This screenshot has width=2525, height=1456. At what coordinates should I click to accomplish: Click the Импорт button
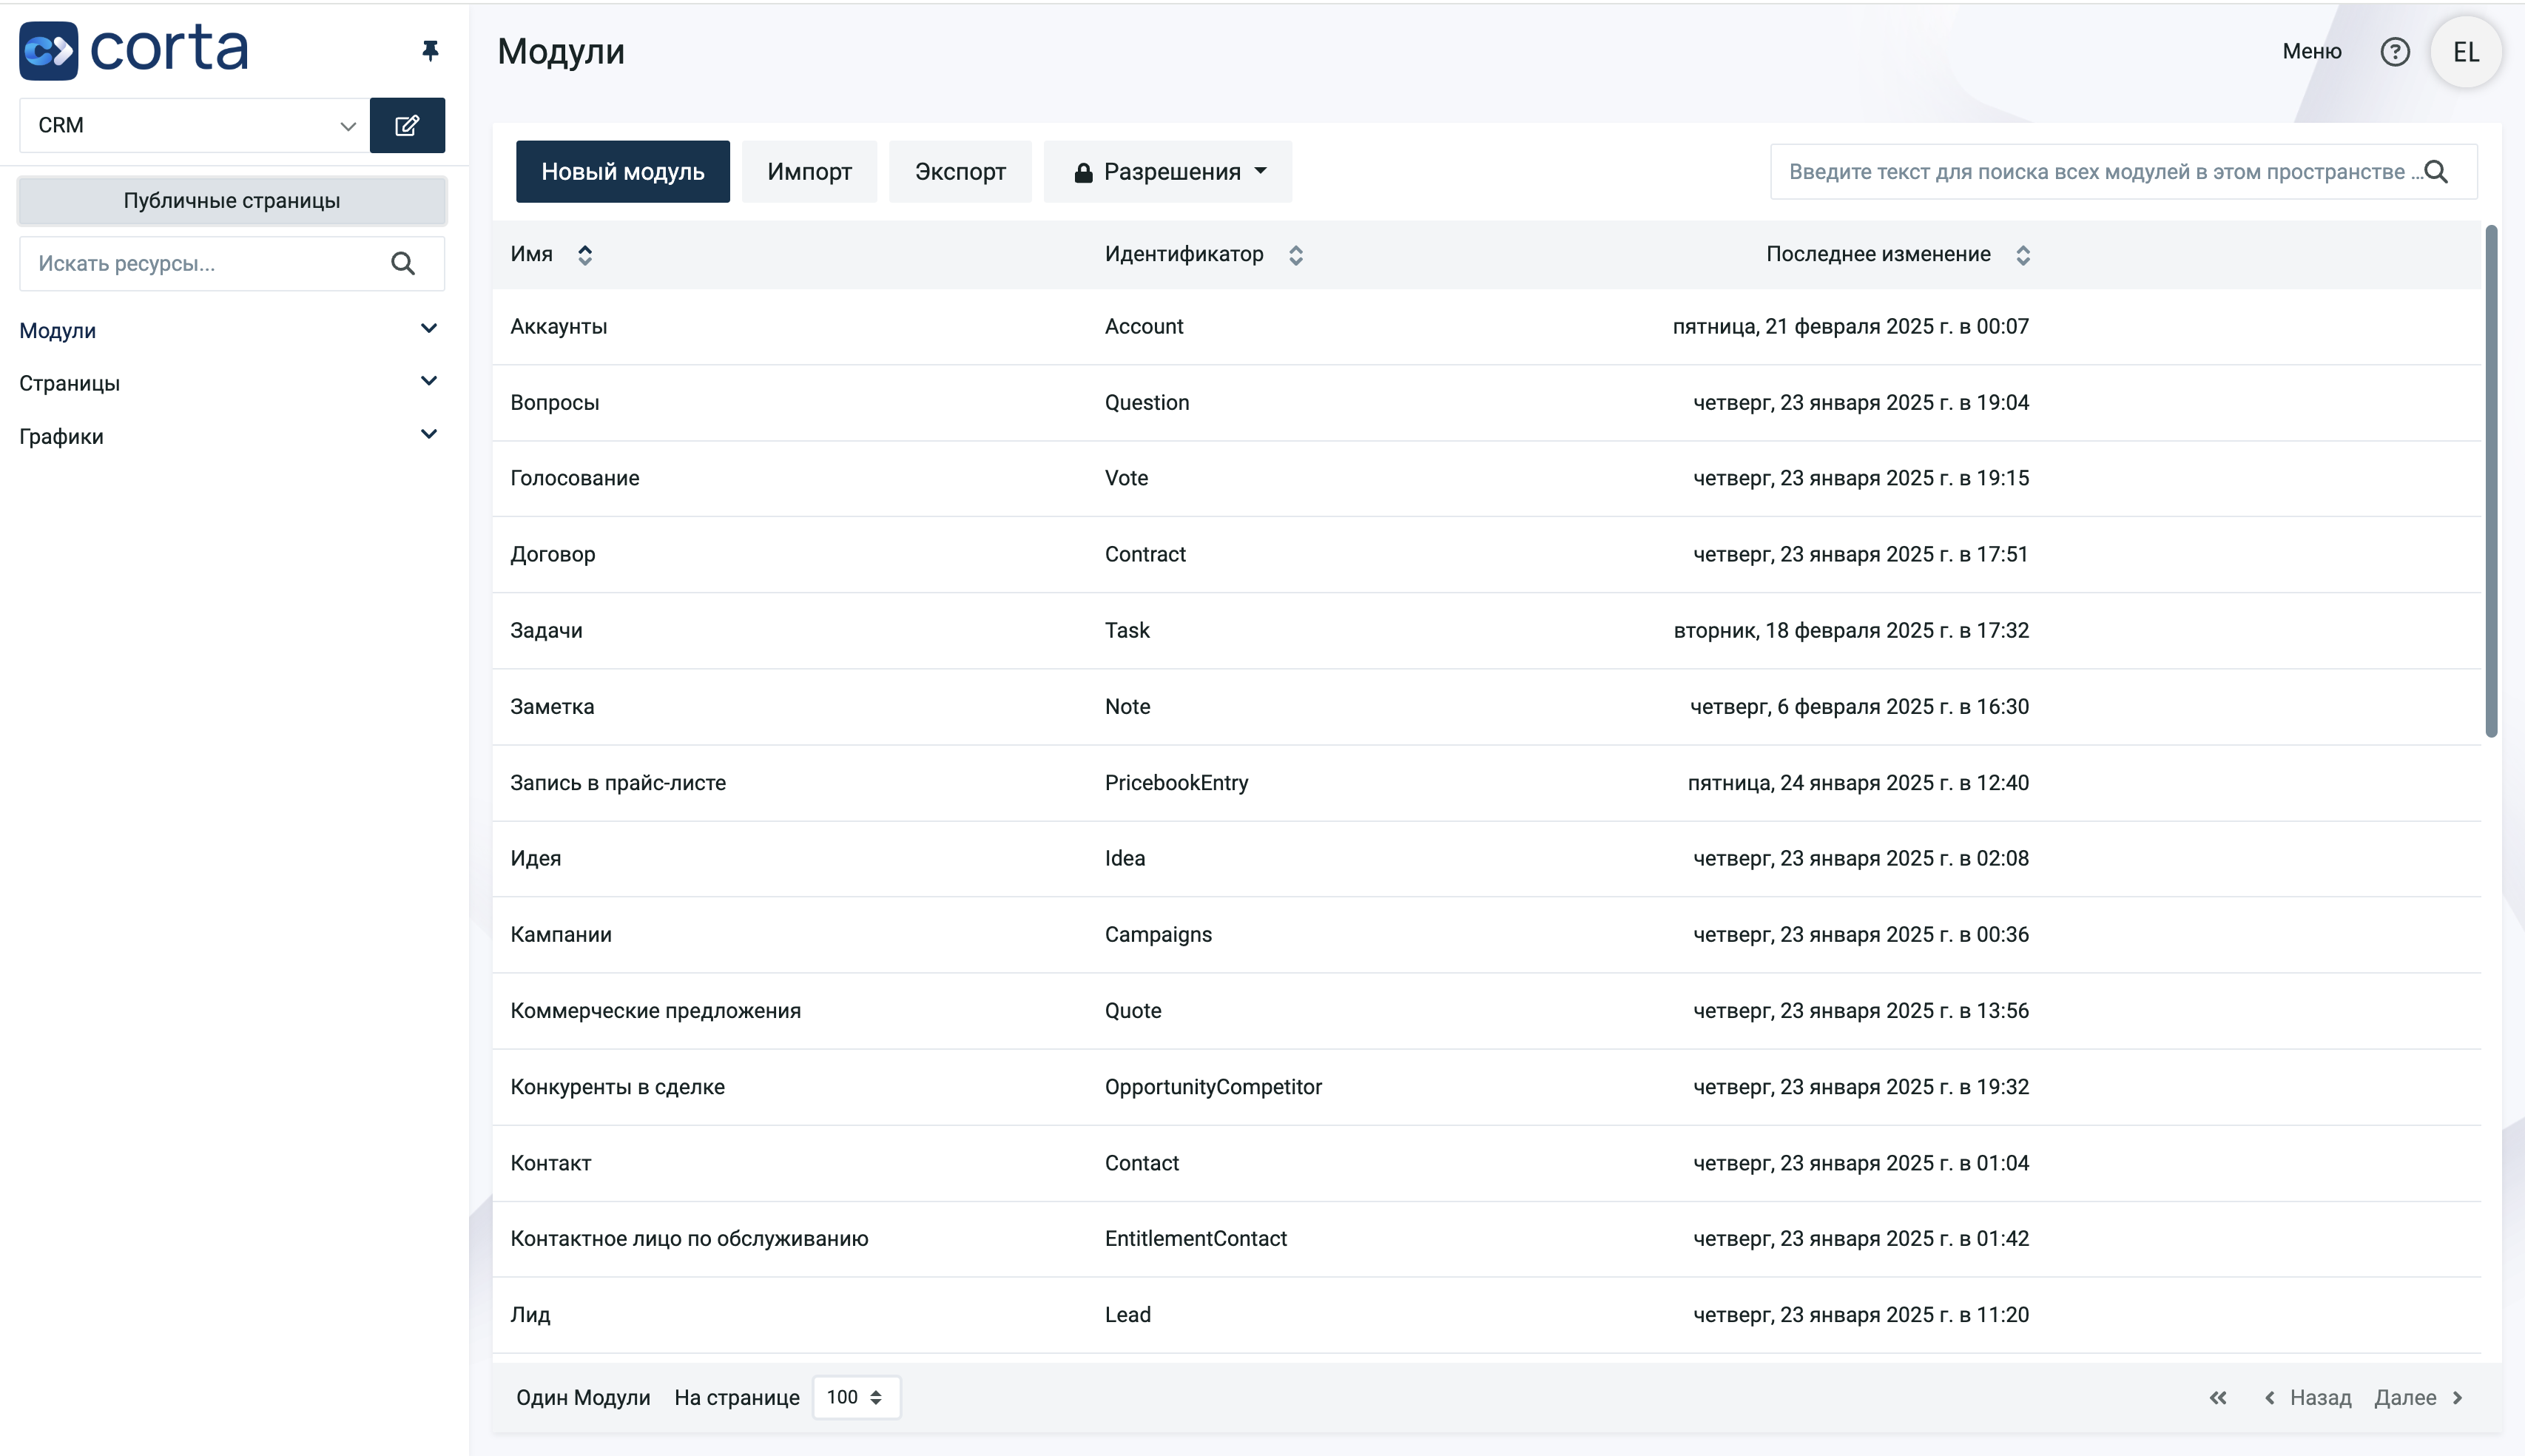pos(809,172)
